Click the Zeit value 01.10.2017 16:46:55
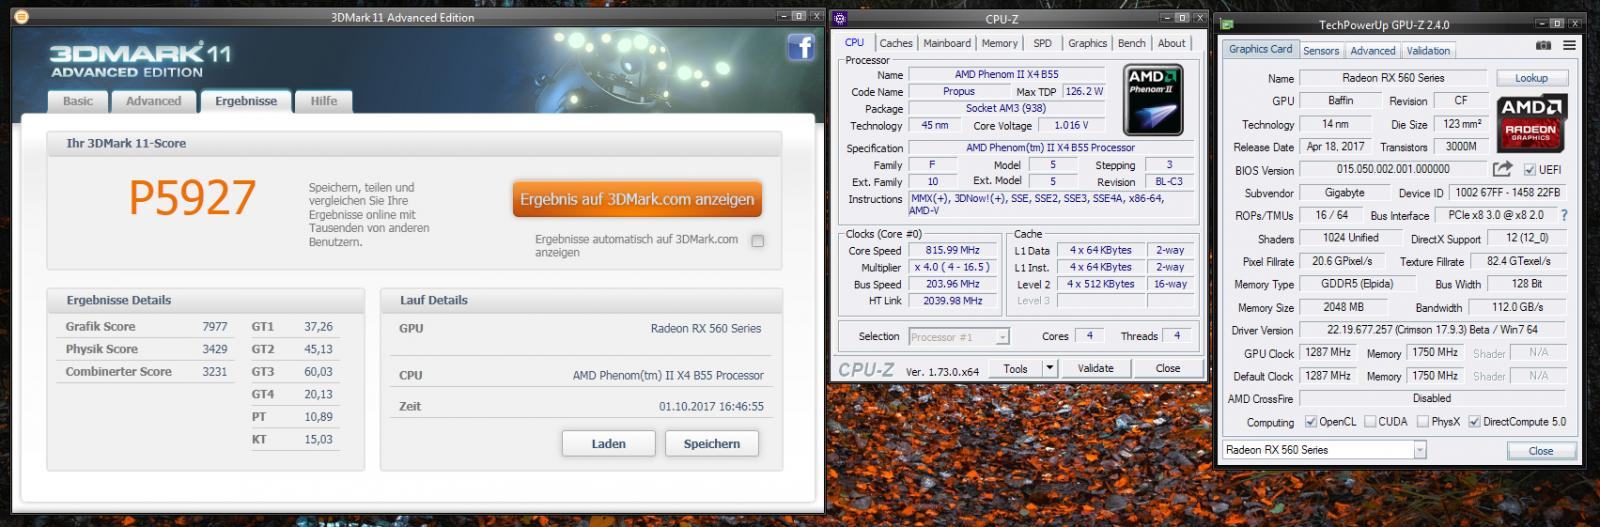Image resolution: width=1600 pixels, height=527 pixels. (711, 407)
